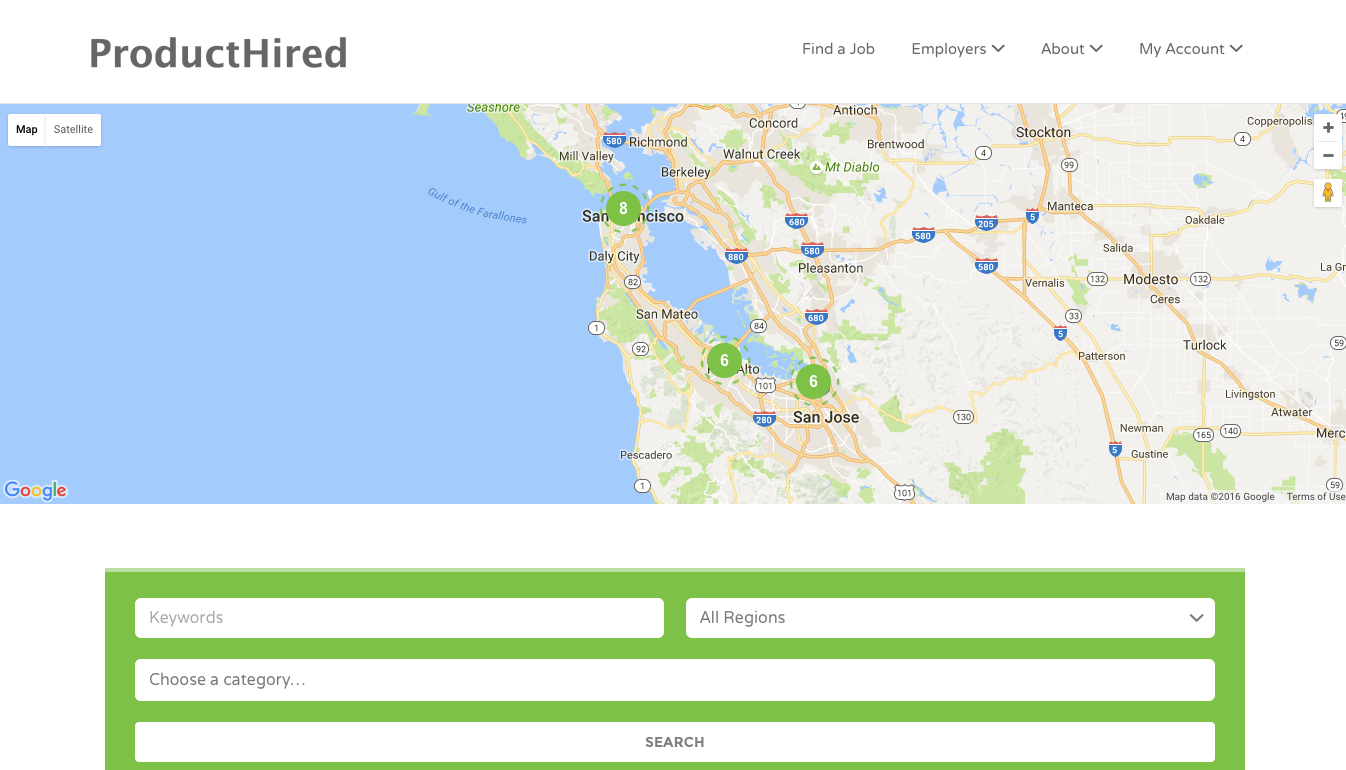Expand the My Account menu

pos(1190,49)
